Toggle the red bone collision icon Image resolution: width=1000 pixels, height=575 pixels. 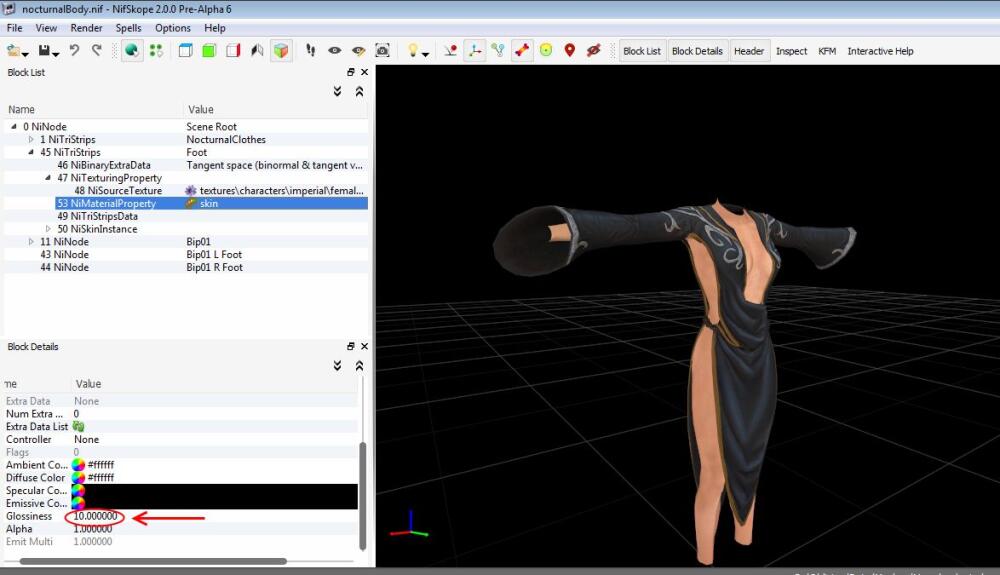(x=522, y=50)
